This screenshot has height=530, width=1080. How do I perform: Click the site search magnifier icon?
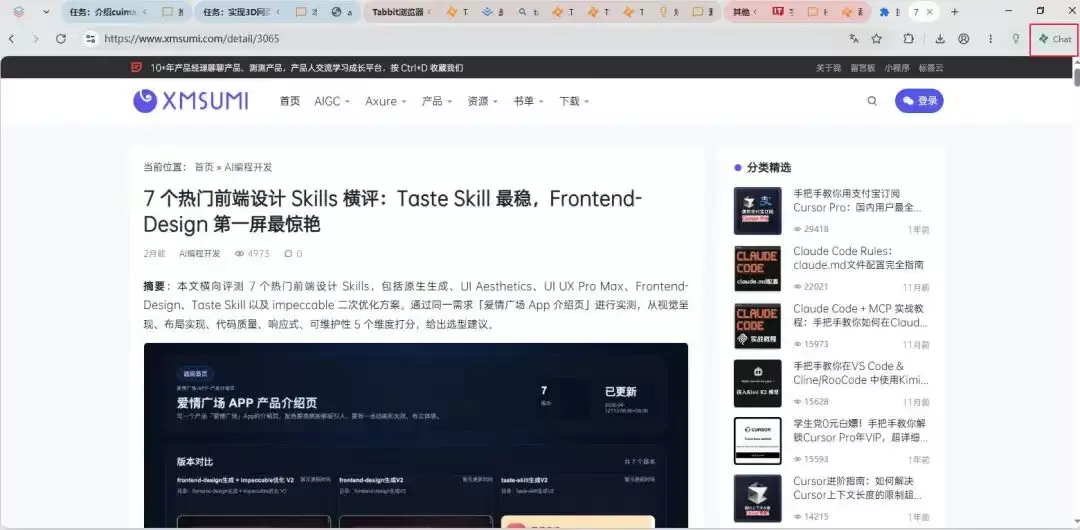872,101
